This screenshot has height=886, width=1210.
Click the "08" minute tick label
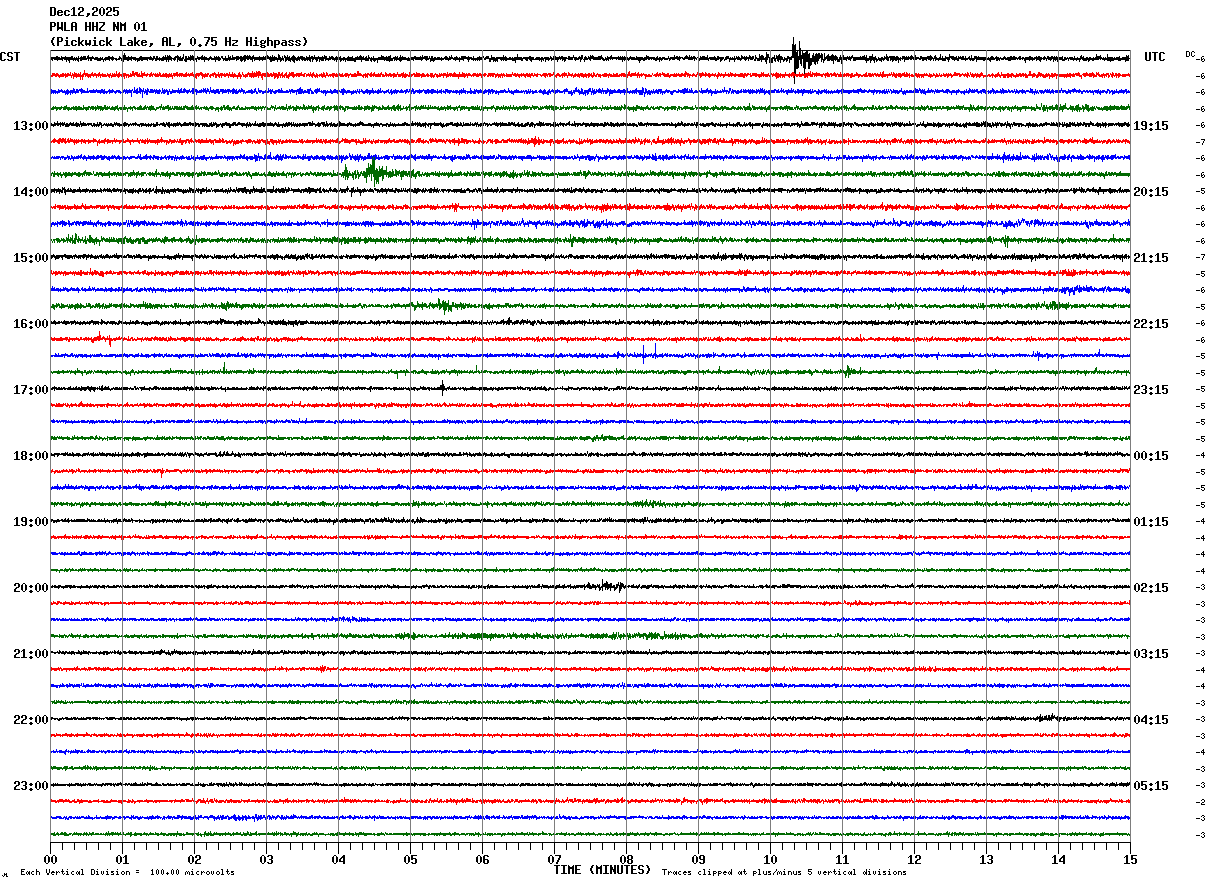[x=626, y=859]
